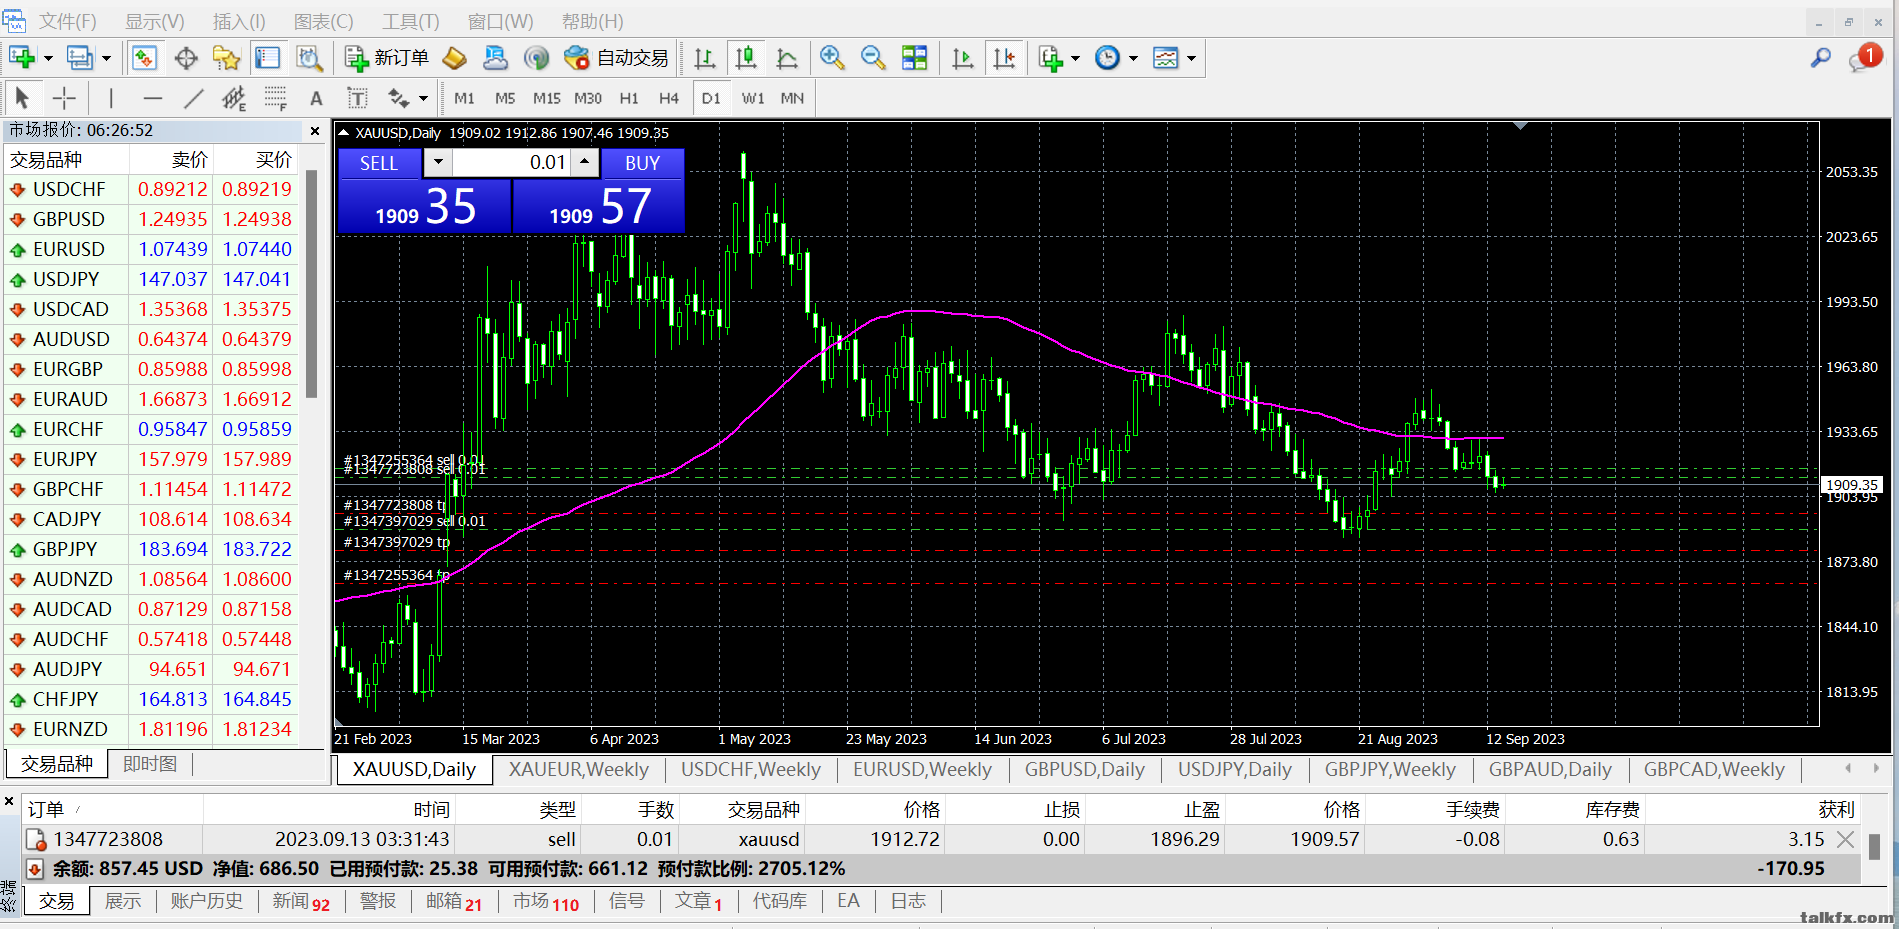The width and height of the screenshot is (1899, 929).
Task: Open the search magnifier at top right
Action: point(1821,58)
